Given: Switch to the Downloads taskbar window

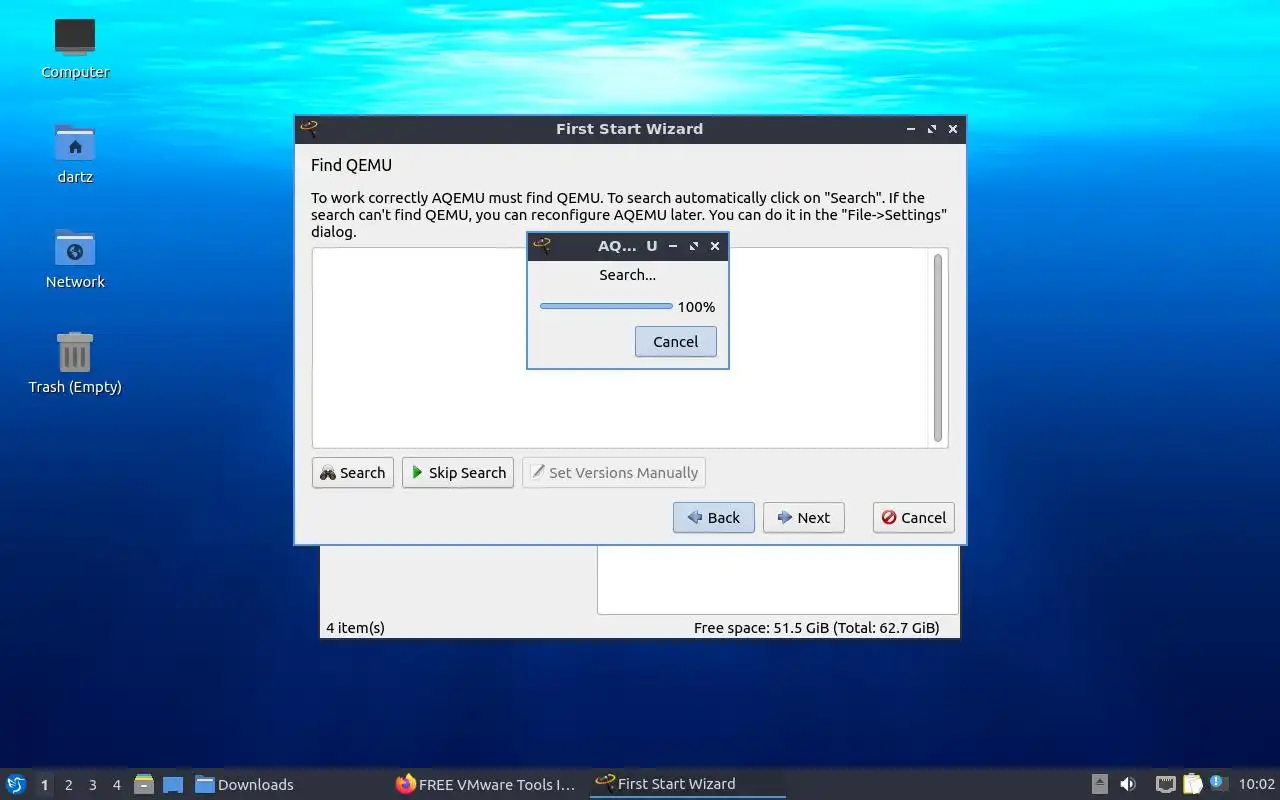Looking at the screenshot, I should click(x=245, y=784).
